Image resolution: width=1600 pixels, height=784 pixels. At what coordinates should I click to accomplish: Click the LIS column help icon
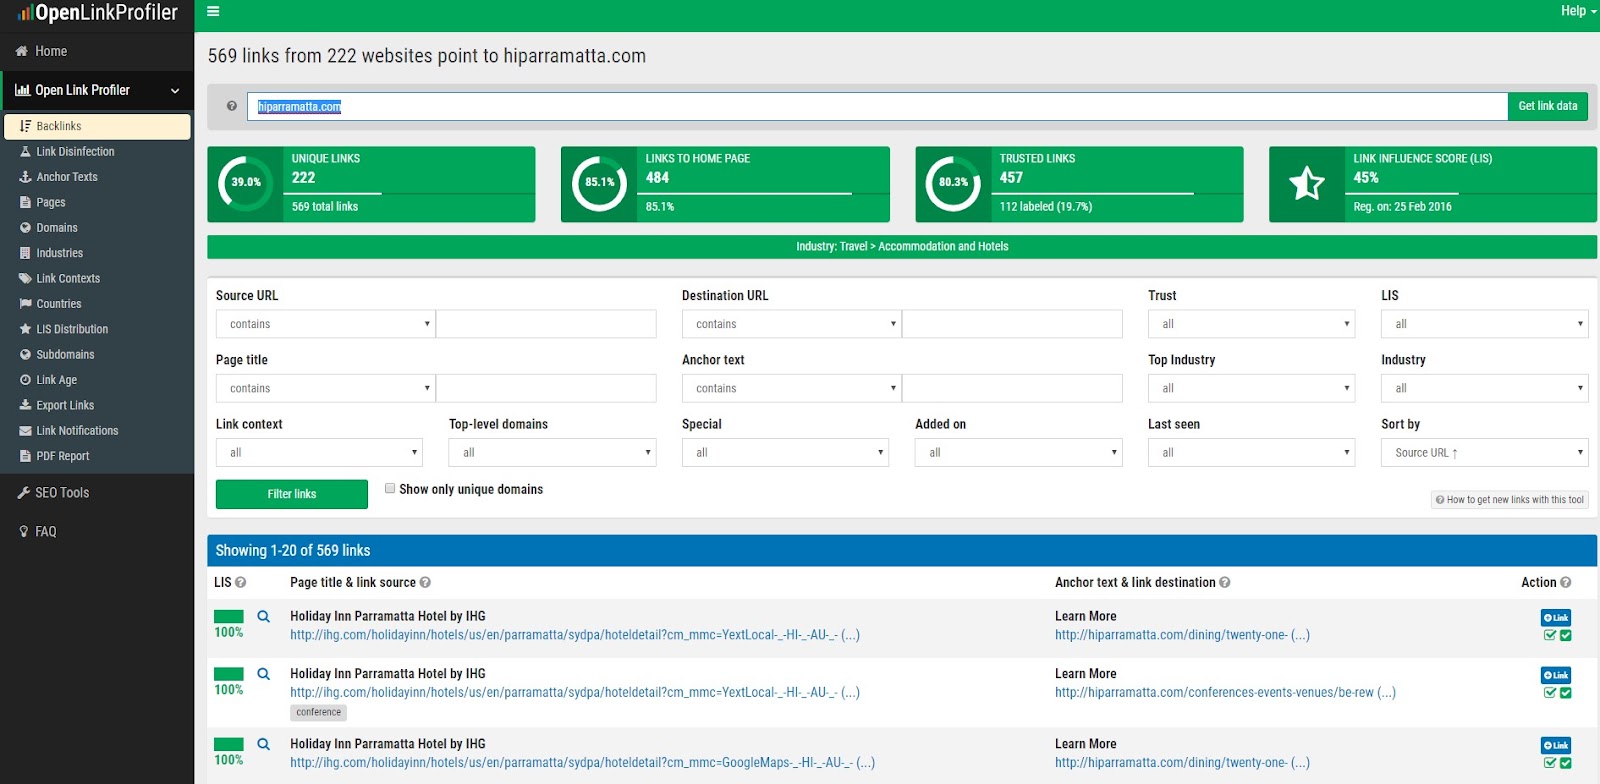coord(240,583)
